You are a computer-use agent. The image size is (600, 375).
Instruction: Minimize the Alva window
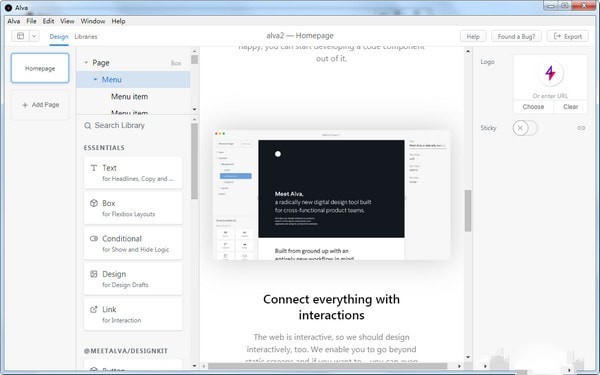(x=551, y=6)
